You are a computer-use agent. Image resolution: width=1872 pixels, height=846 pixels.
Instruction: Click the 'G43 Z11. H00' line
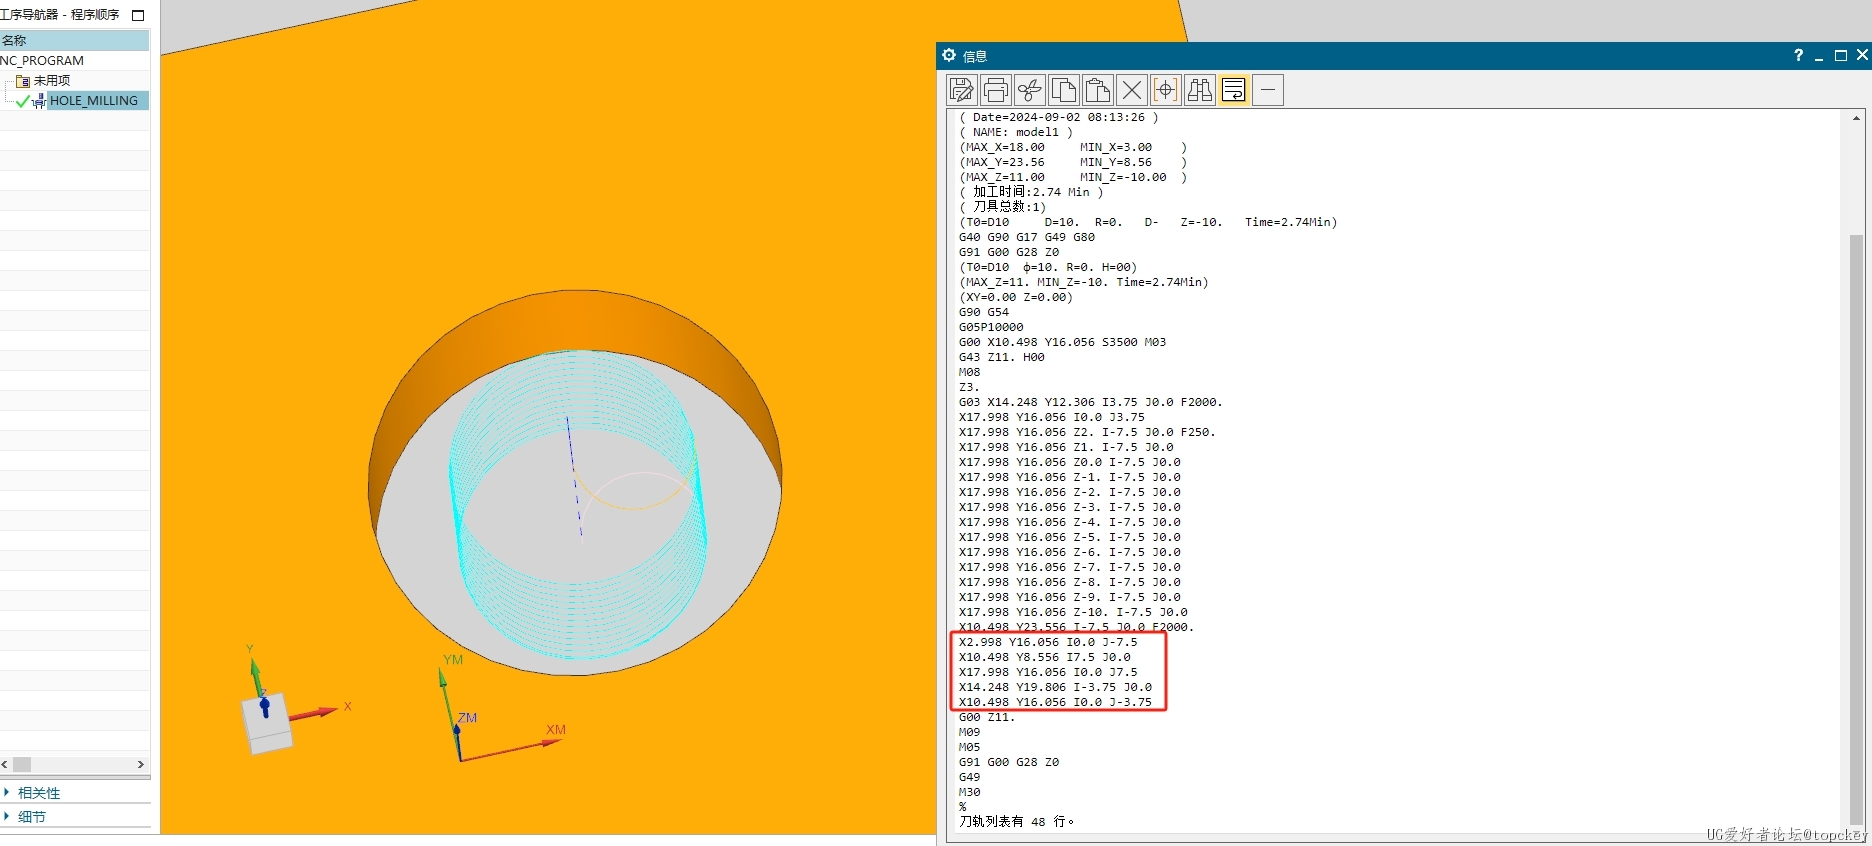1001,357
